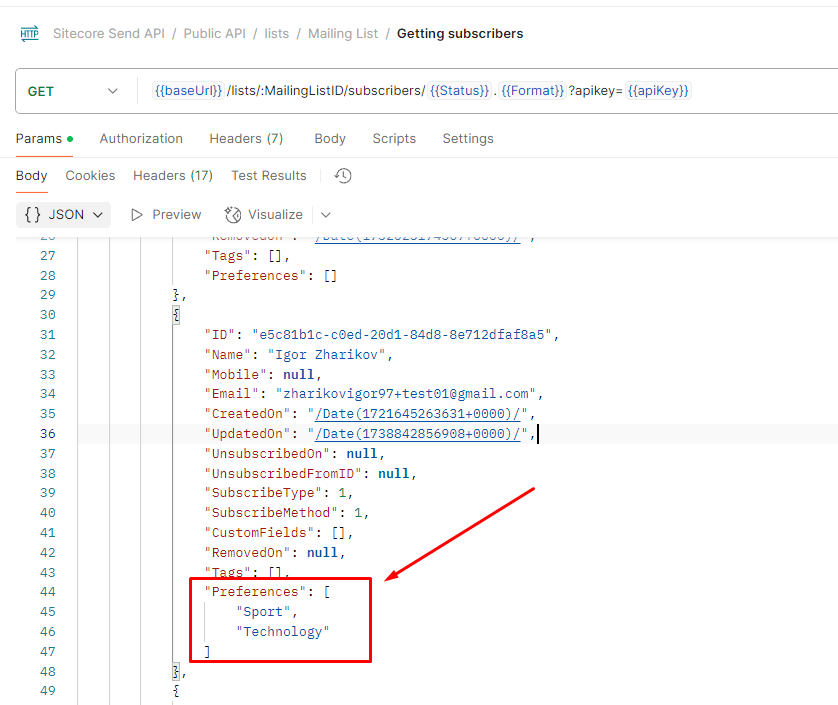Screen dimensions: 838x705
Task: Click the "Sport" preference value
Action: click(x=263, y=612)
